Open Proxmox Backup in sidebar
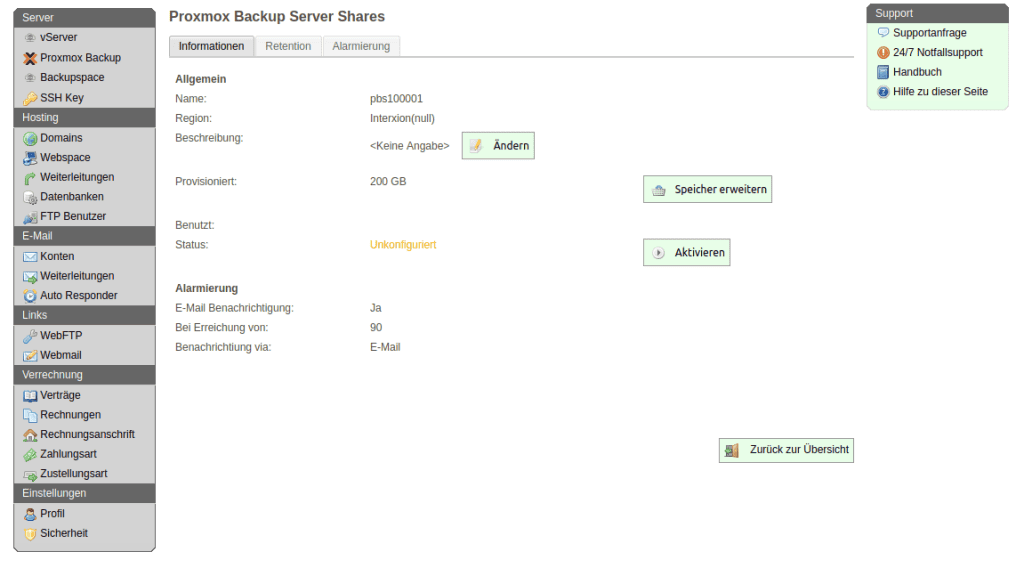The height and width of the screenshot is (568, 1024). (80, 58)
